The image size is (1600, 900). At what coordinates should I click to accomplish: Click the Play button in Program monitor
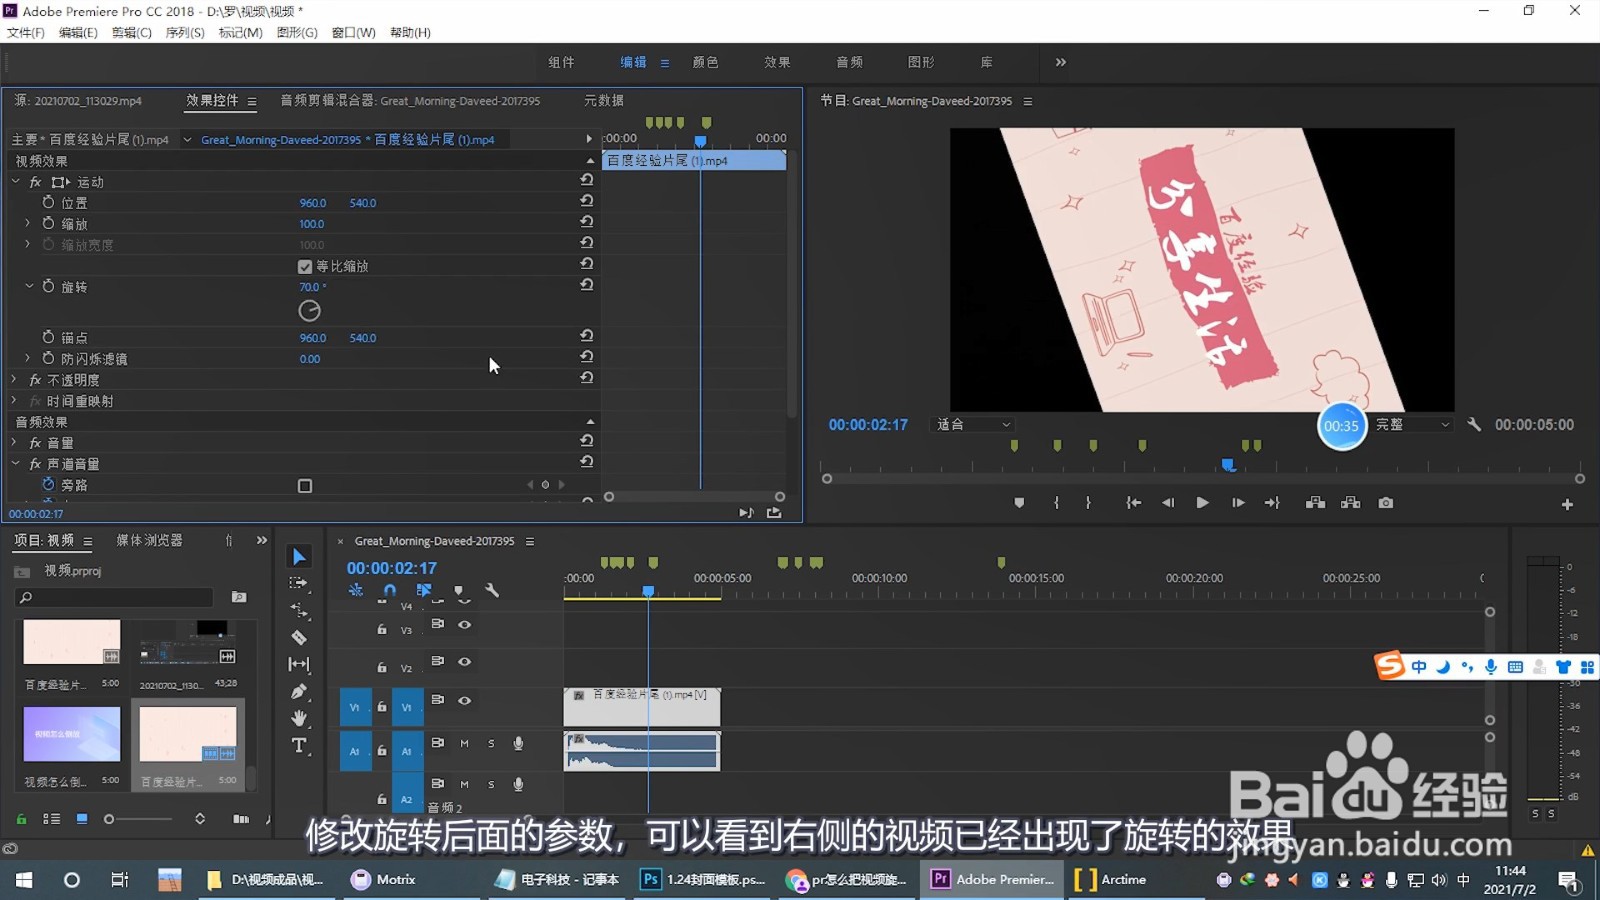(x=1202, y=503)
